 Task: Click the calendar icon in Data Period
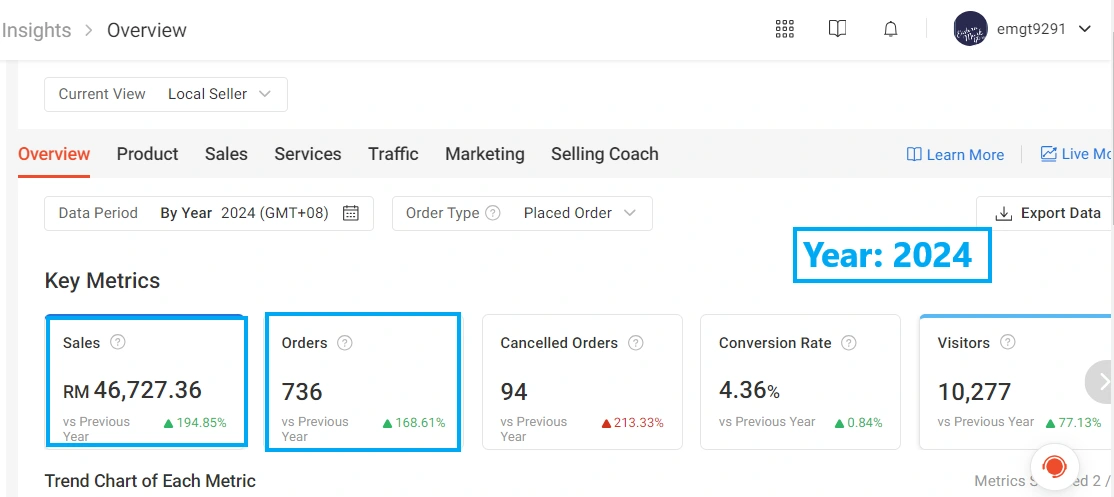click(351, 213)
